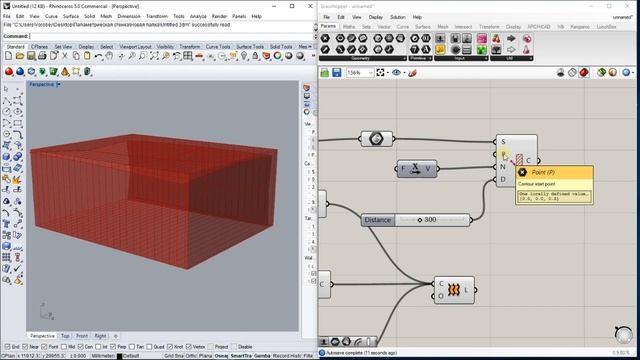Click the blue floppy save icon in Grasshopper
Screen dimensions: 640x360
point(336,73)
